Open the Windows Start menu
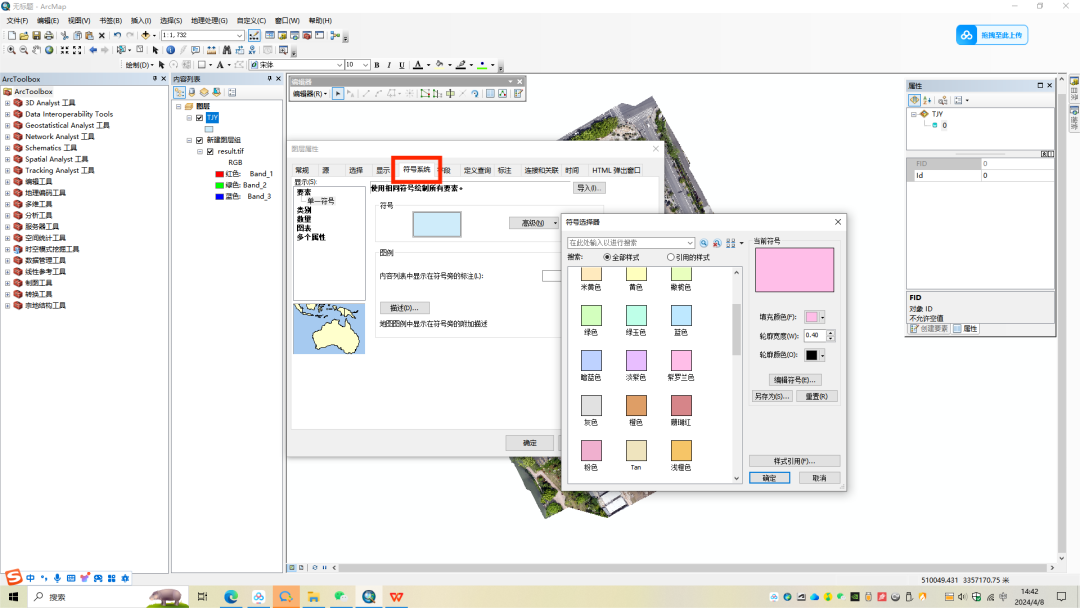This screenshot has height=608, width=1080. pyautogui.click(x=13, y=597)
